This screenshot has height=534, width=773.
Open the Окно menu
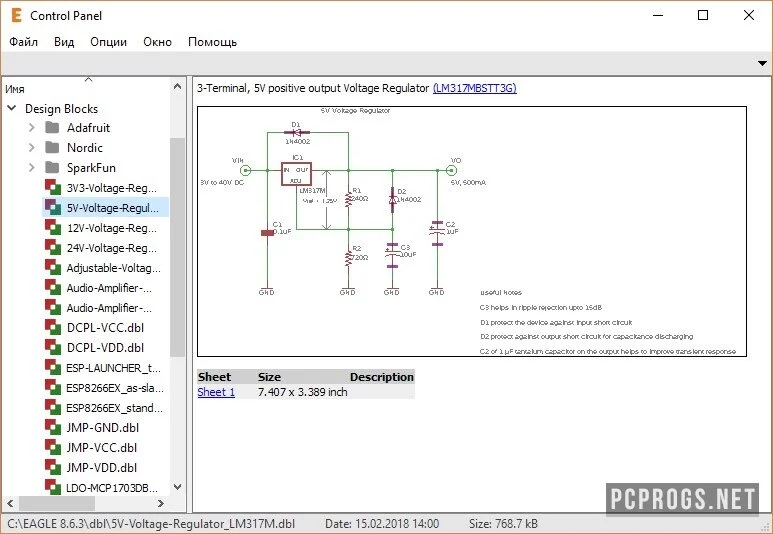pos(157,42)
